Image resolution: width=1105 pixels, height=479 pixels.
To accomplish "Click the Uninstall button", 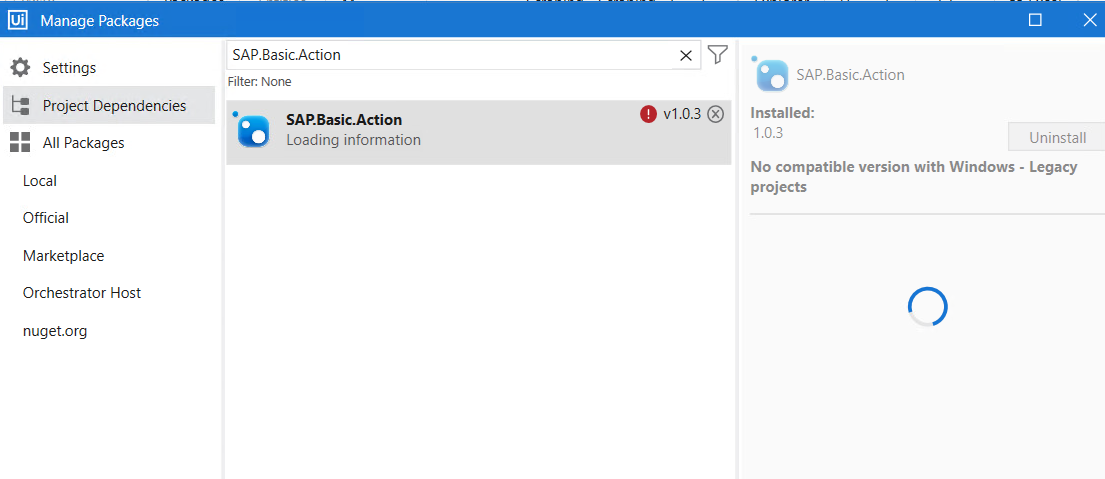I will click(1057, 137).
